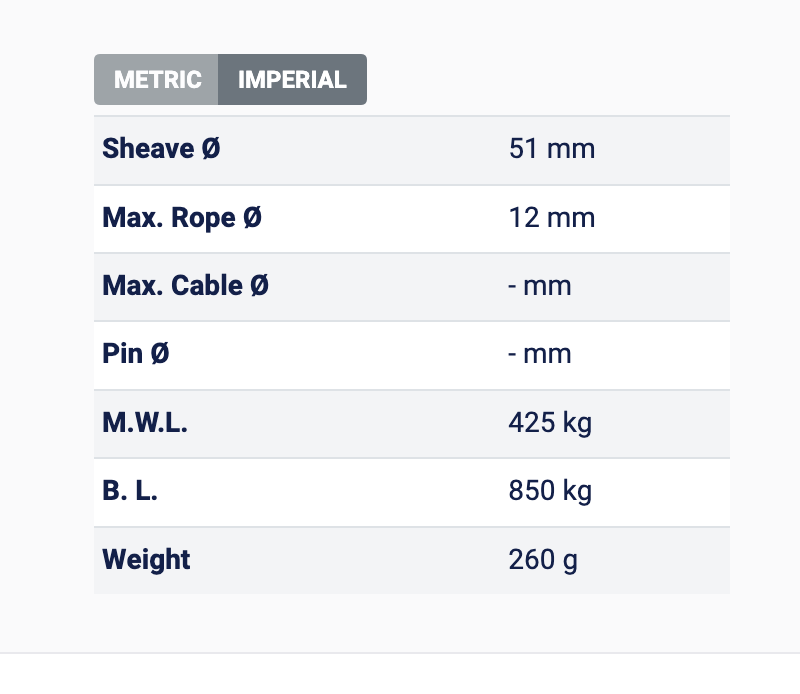This screenshot has height=694, width=800.
Task: Click the Ø symbol after Sheave
Action: point(210,149)
